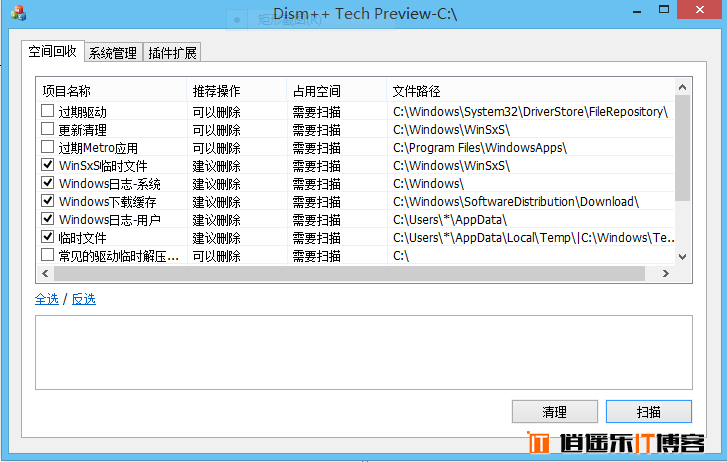
Task: Click the vertical scrollbar thumb
Action: click(x=682, y=148)
